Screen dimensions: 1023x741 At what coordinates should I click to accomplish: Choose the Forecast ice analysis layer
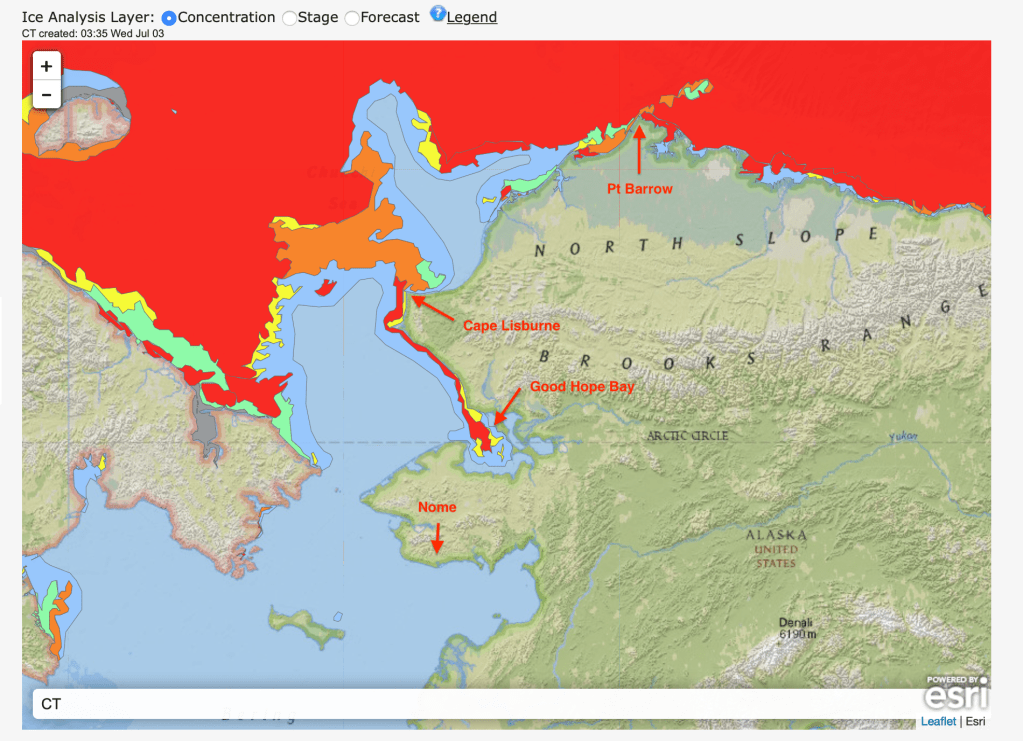(x=352, y=18)
